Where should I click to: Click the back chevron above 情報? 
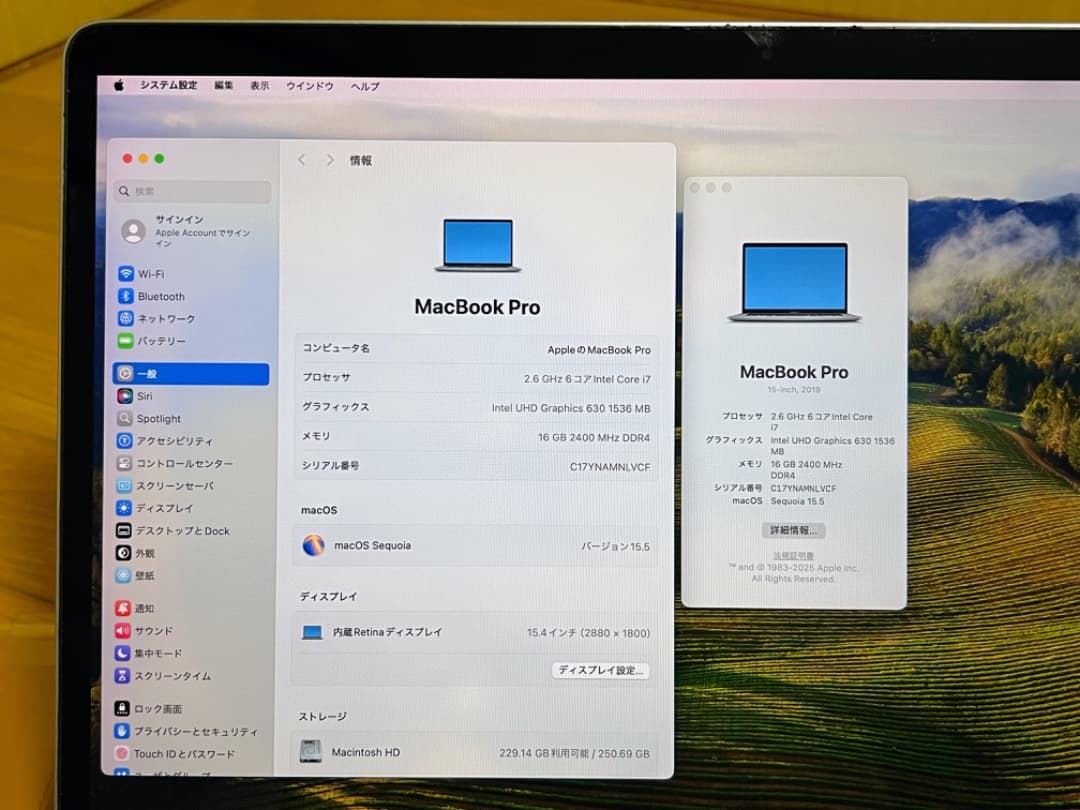pos(302,158)
